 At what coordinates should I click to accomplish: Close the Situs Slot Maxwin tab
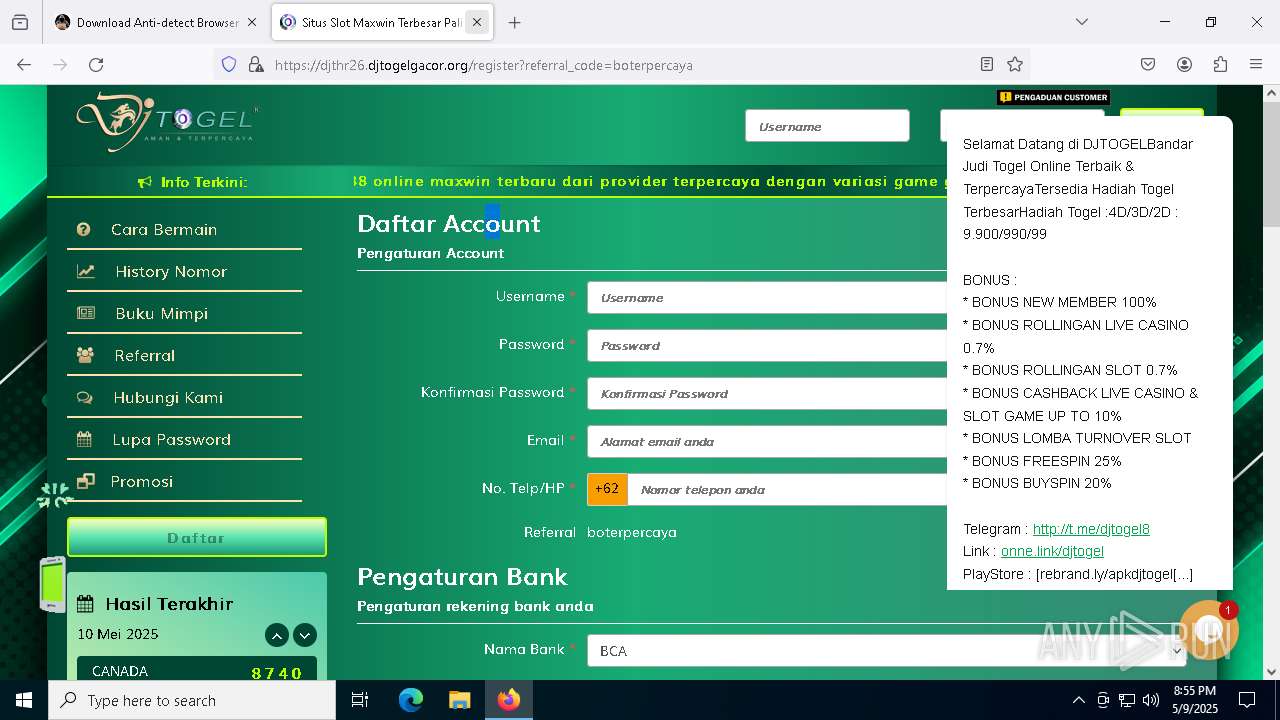pos(477,22)
